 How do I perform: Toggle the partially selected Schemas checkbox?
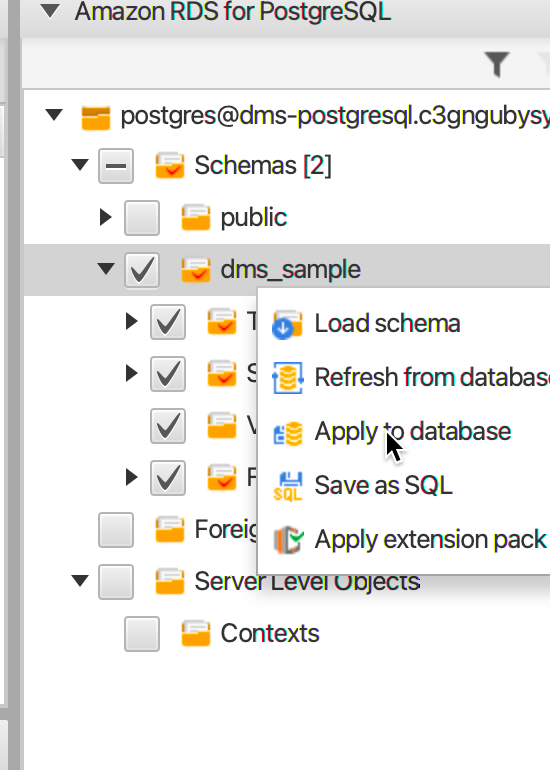tap(116, 166)
